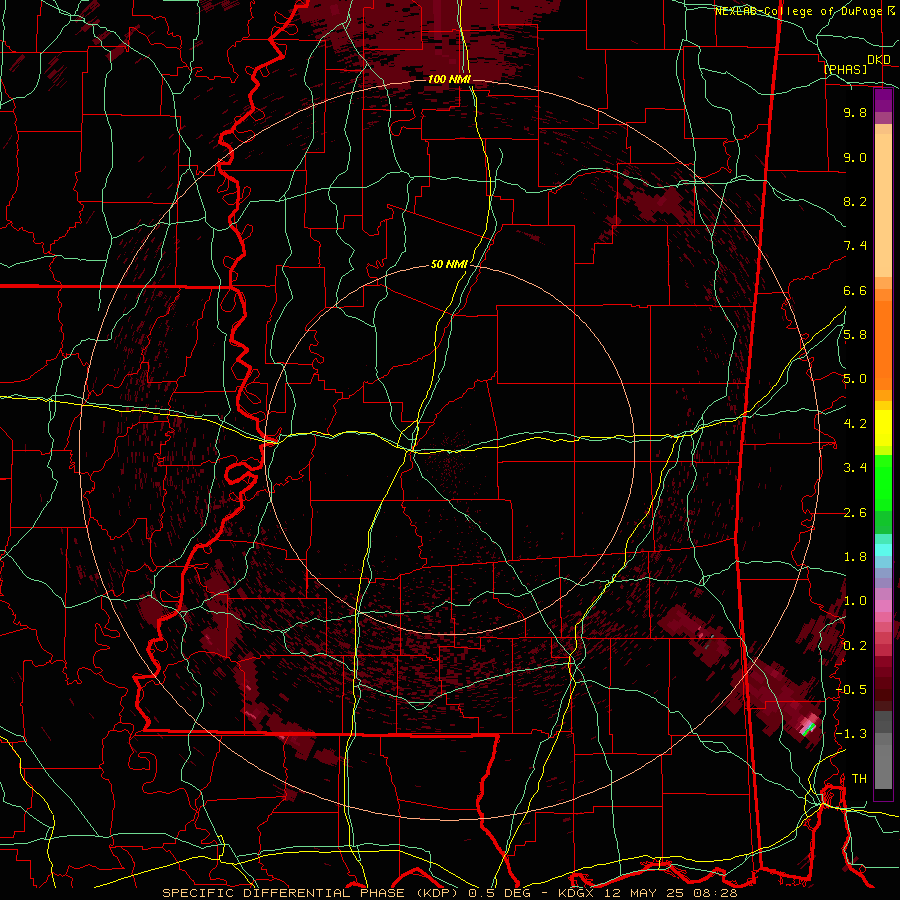Click the 1.0 scale value
Viewport: 900px width, 900px height.
pyautogui.click(x=855, y=601)
